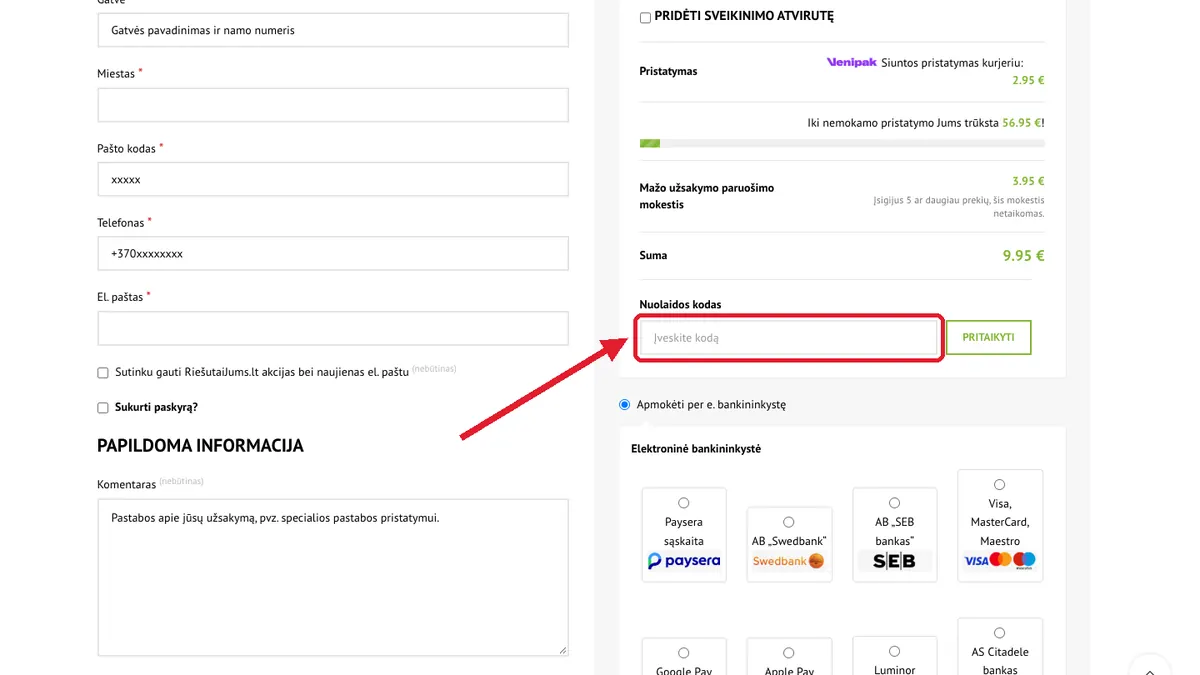Screen dimensions: 1200x675
Task: Enable the 'Sukurti paskyrą?' checkbox
Action: tap(103, 408)
